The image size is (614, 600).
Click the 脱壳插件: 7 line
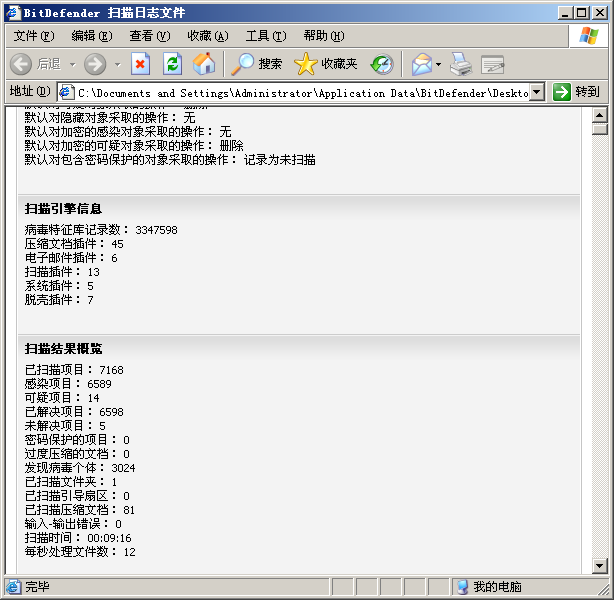59,300
